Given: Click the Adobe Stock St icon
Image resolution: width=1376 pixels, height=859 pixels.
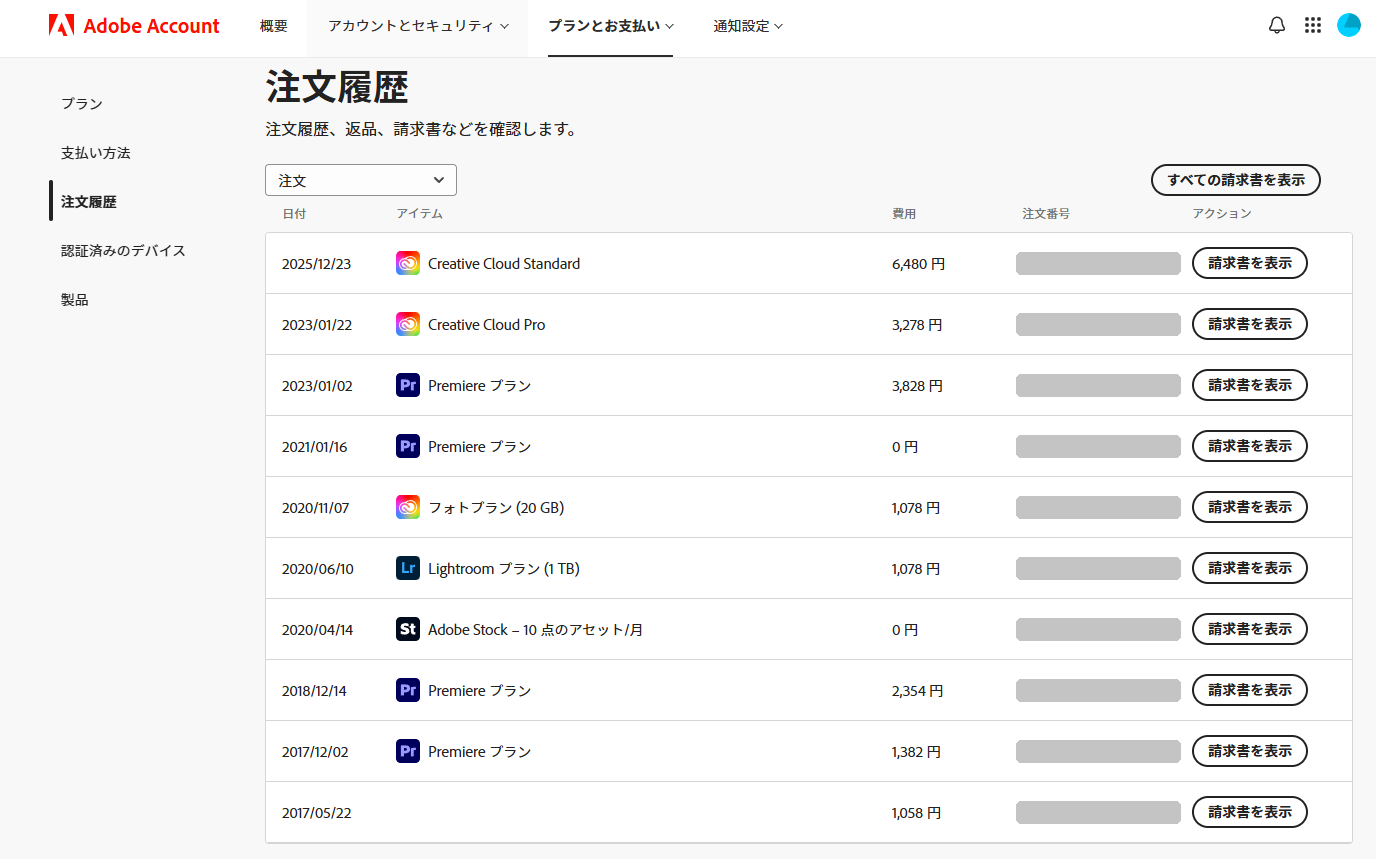Looking at the screenshot, I should point(408,630).
